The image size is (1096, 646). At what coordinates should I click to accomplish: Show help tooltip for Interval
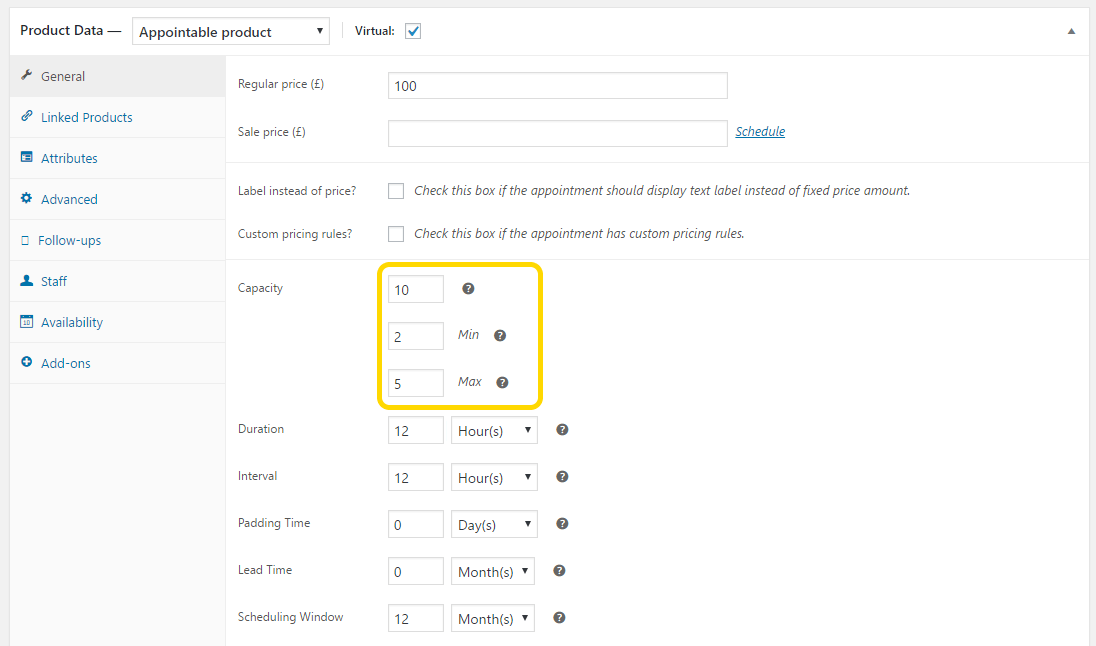pyautogui.click(x=562, y=477)
